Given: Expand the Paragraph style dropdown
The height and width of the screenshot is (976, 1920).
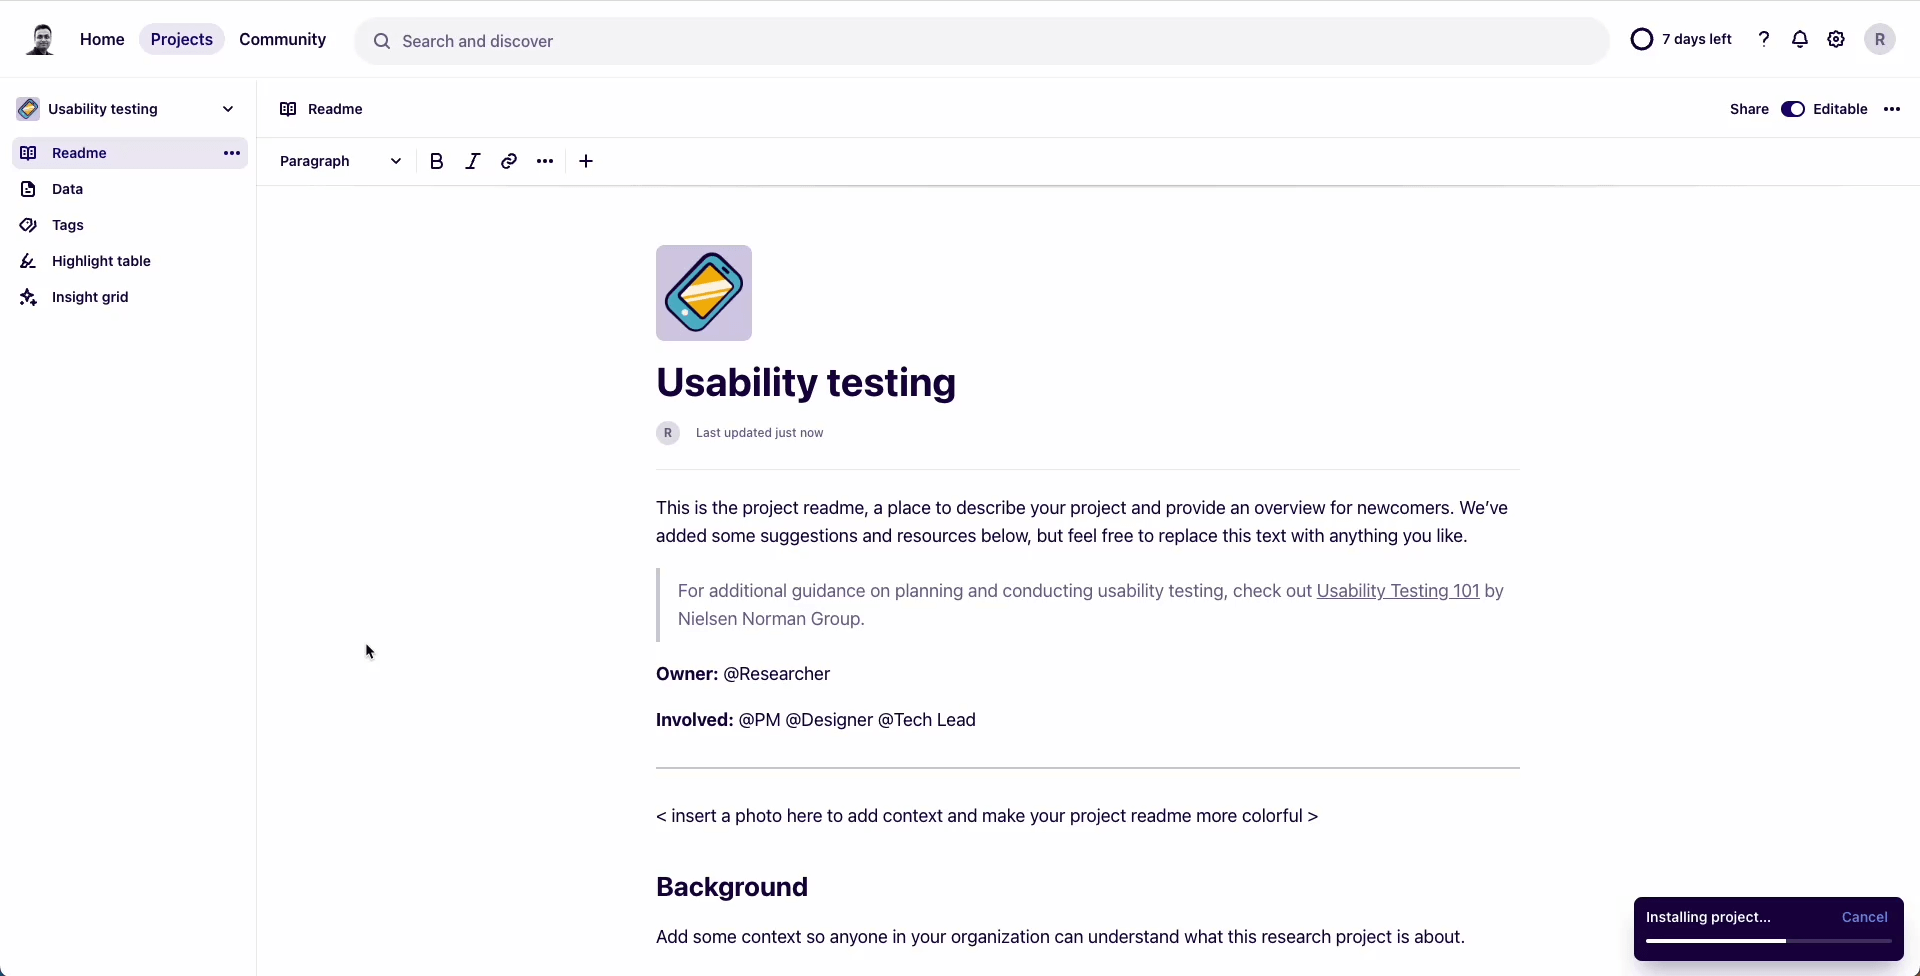Looking at the screenshot, I should [340, 161].
